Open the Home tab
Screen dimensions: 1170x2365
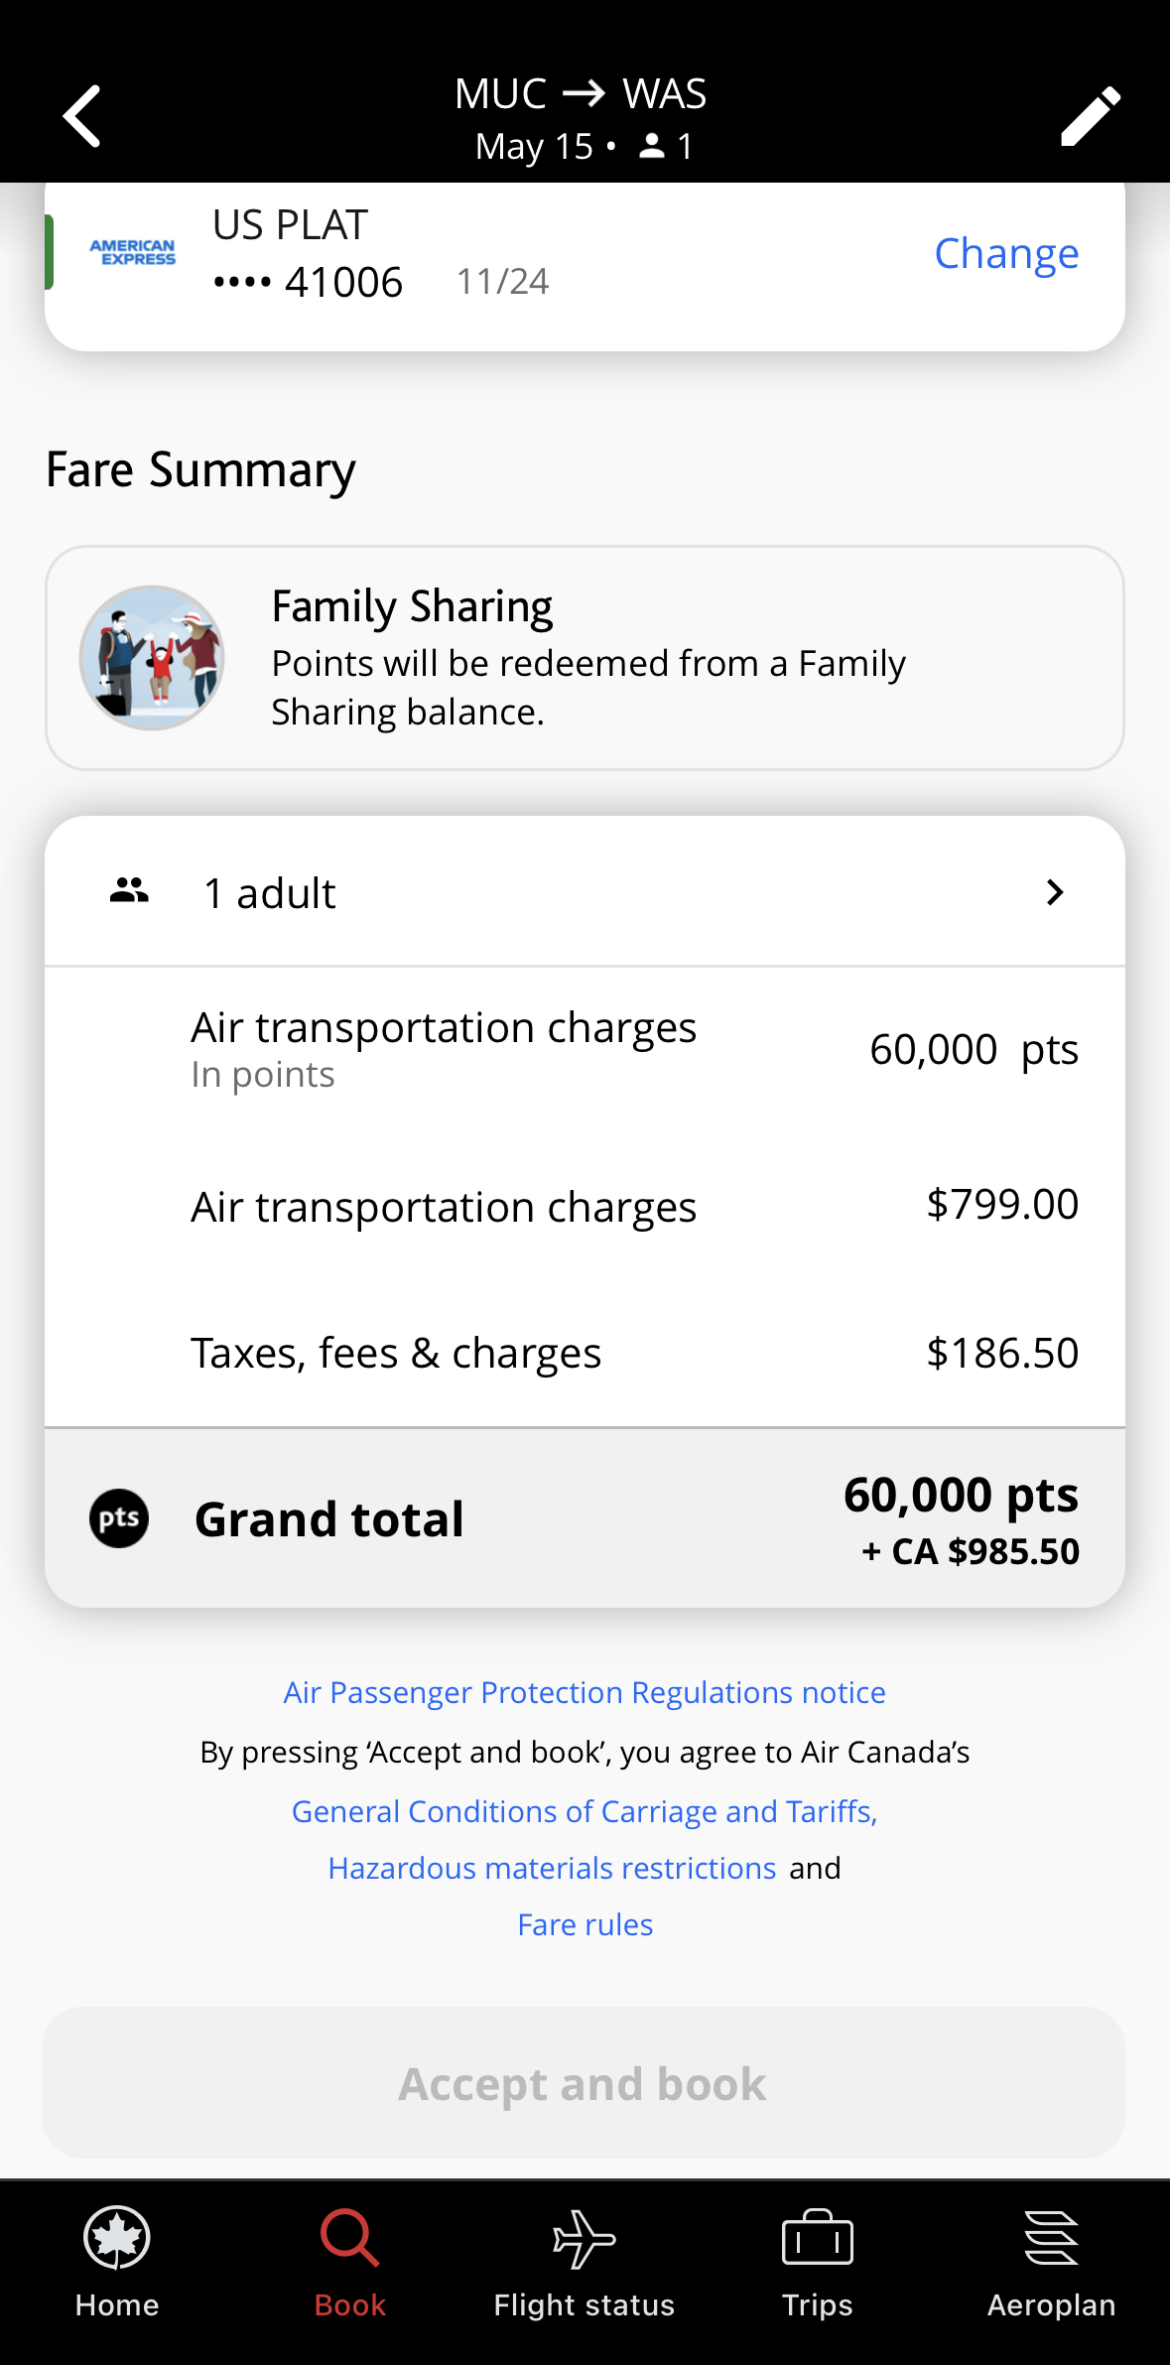coord(117,2264)
